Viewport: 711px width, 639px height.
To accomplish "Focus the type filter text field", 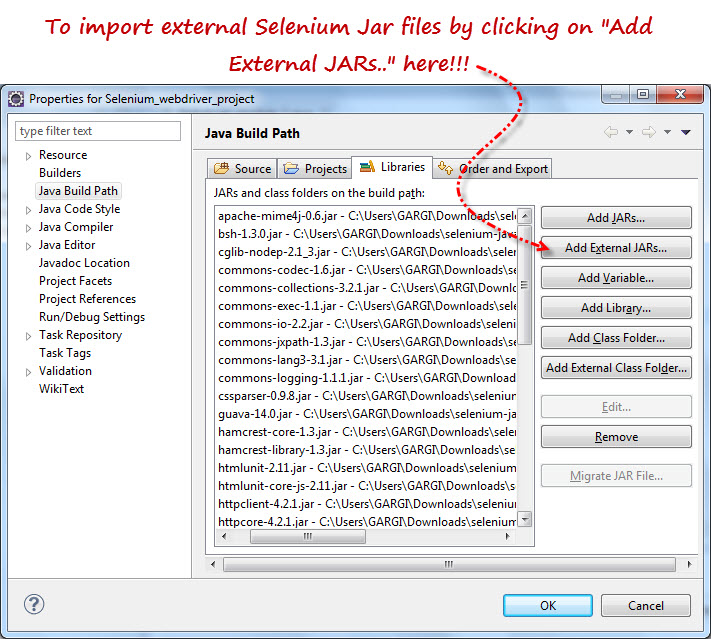I will (98, 131).
